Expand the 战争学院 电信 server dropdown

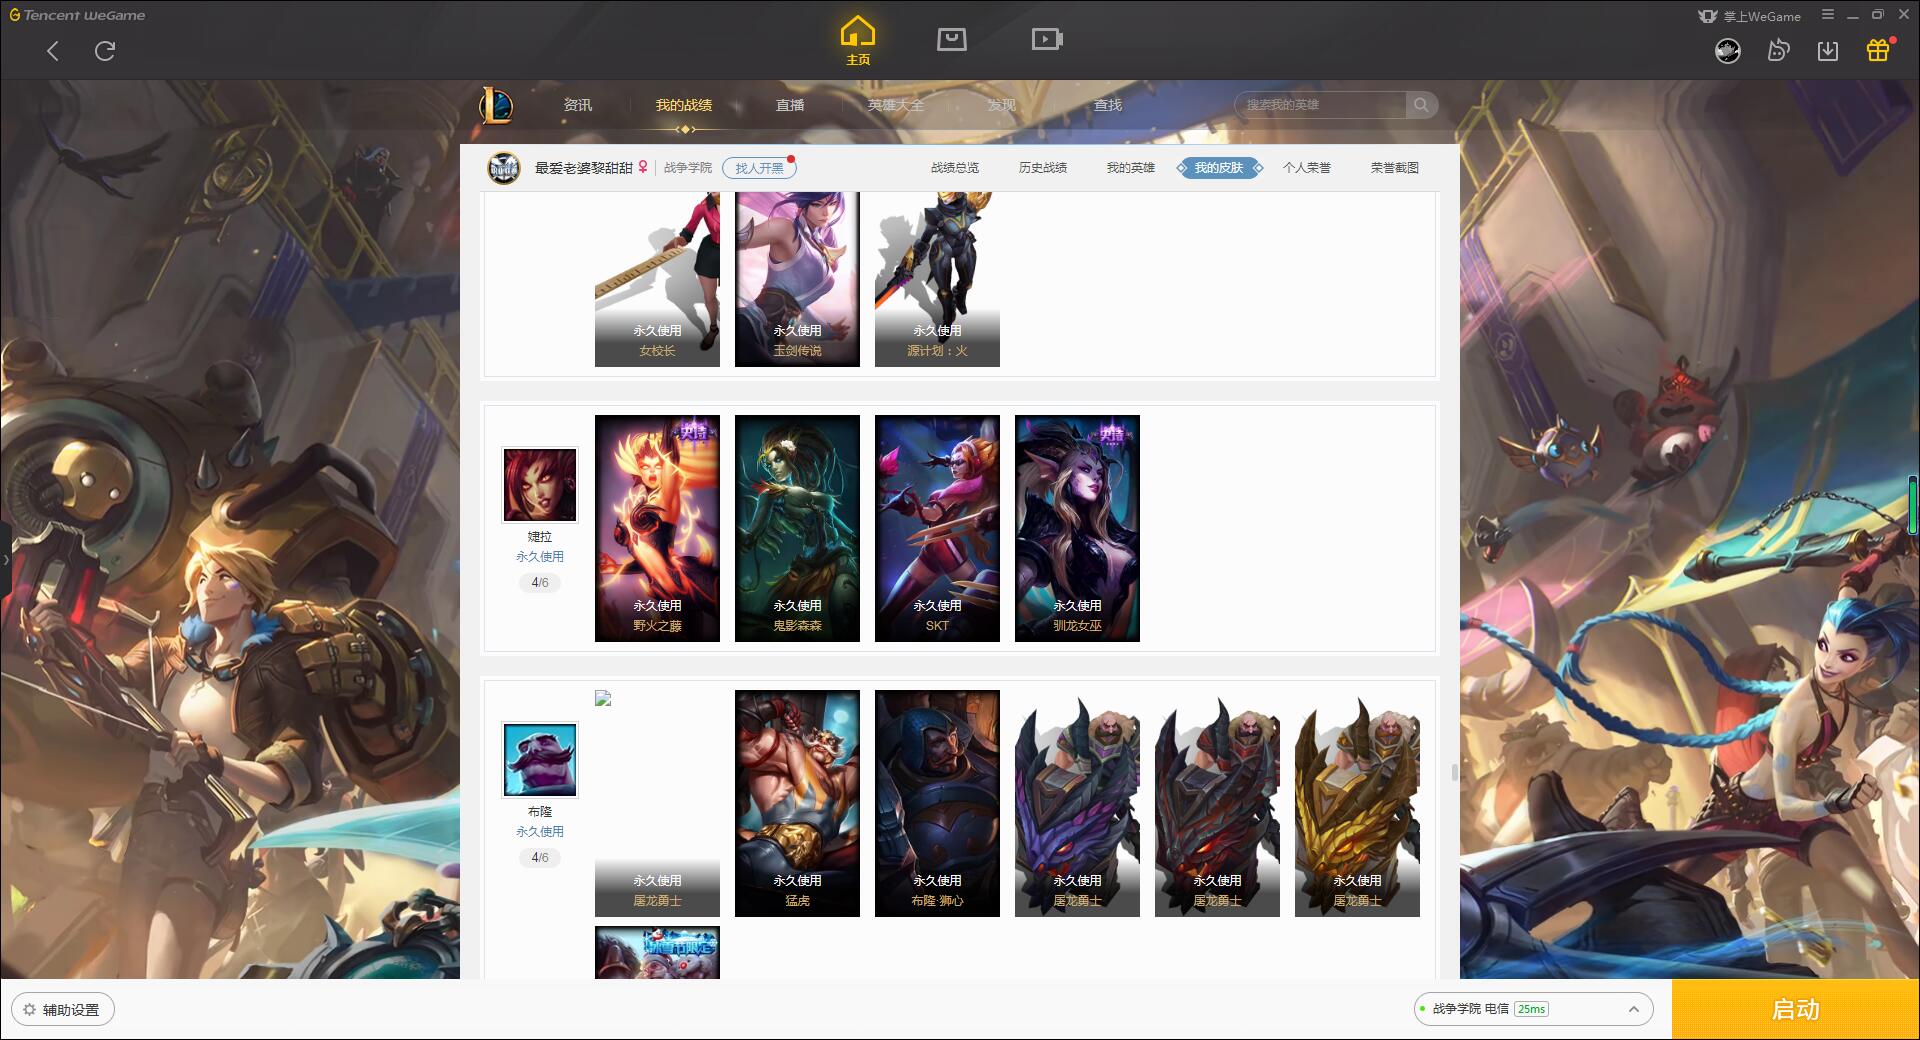coord(1533,1009)
